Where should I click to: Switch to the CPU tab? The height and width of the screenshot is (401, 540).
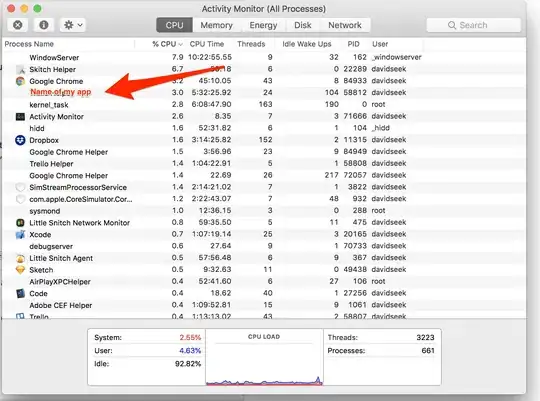tap(174, 25)
